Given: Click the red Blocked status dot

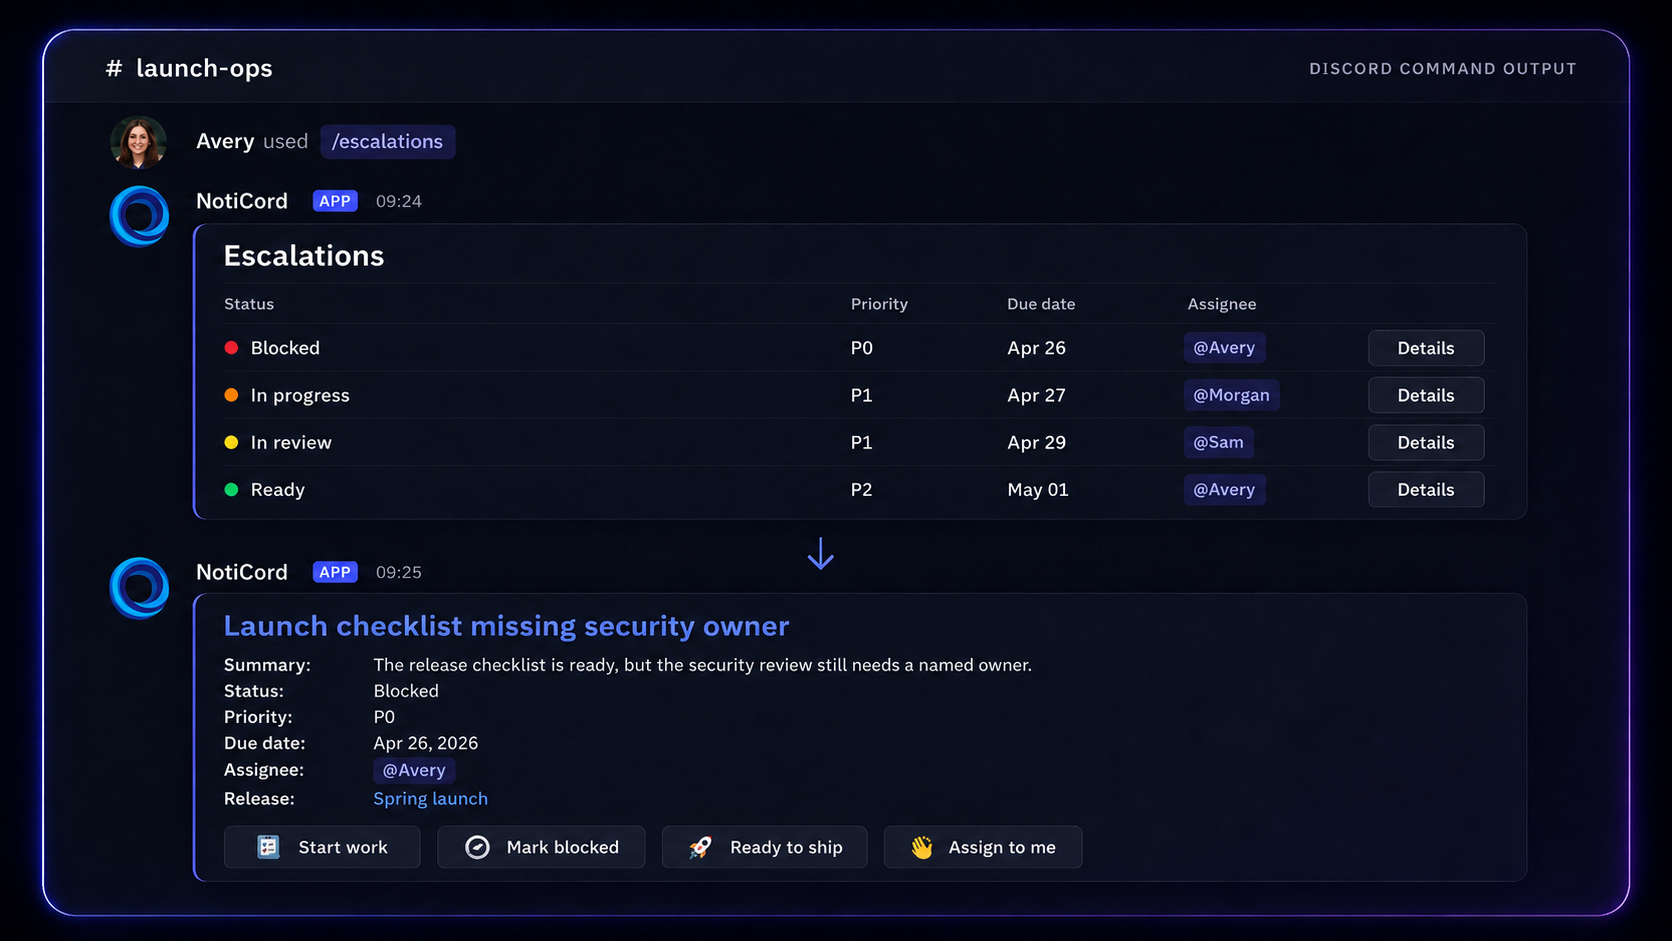Looking at the screenshot, I should [x=231, y=348].
